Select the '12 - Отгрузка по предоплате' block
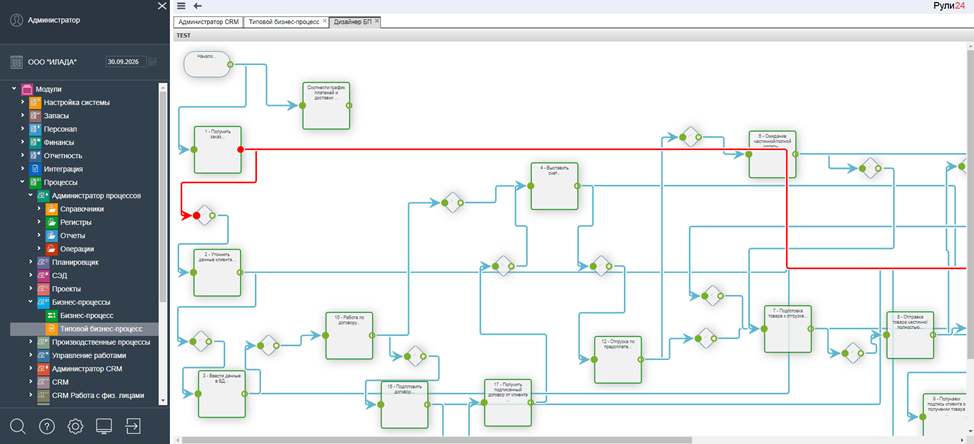Viewport: 974px width, 444px height. pos(618,360)
